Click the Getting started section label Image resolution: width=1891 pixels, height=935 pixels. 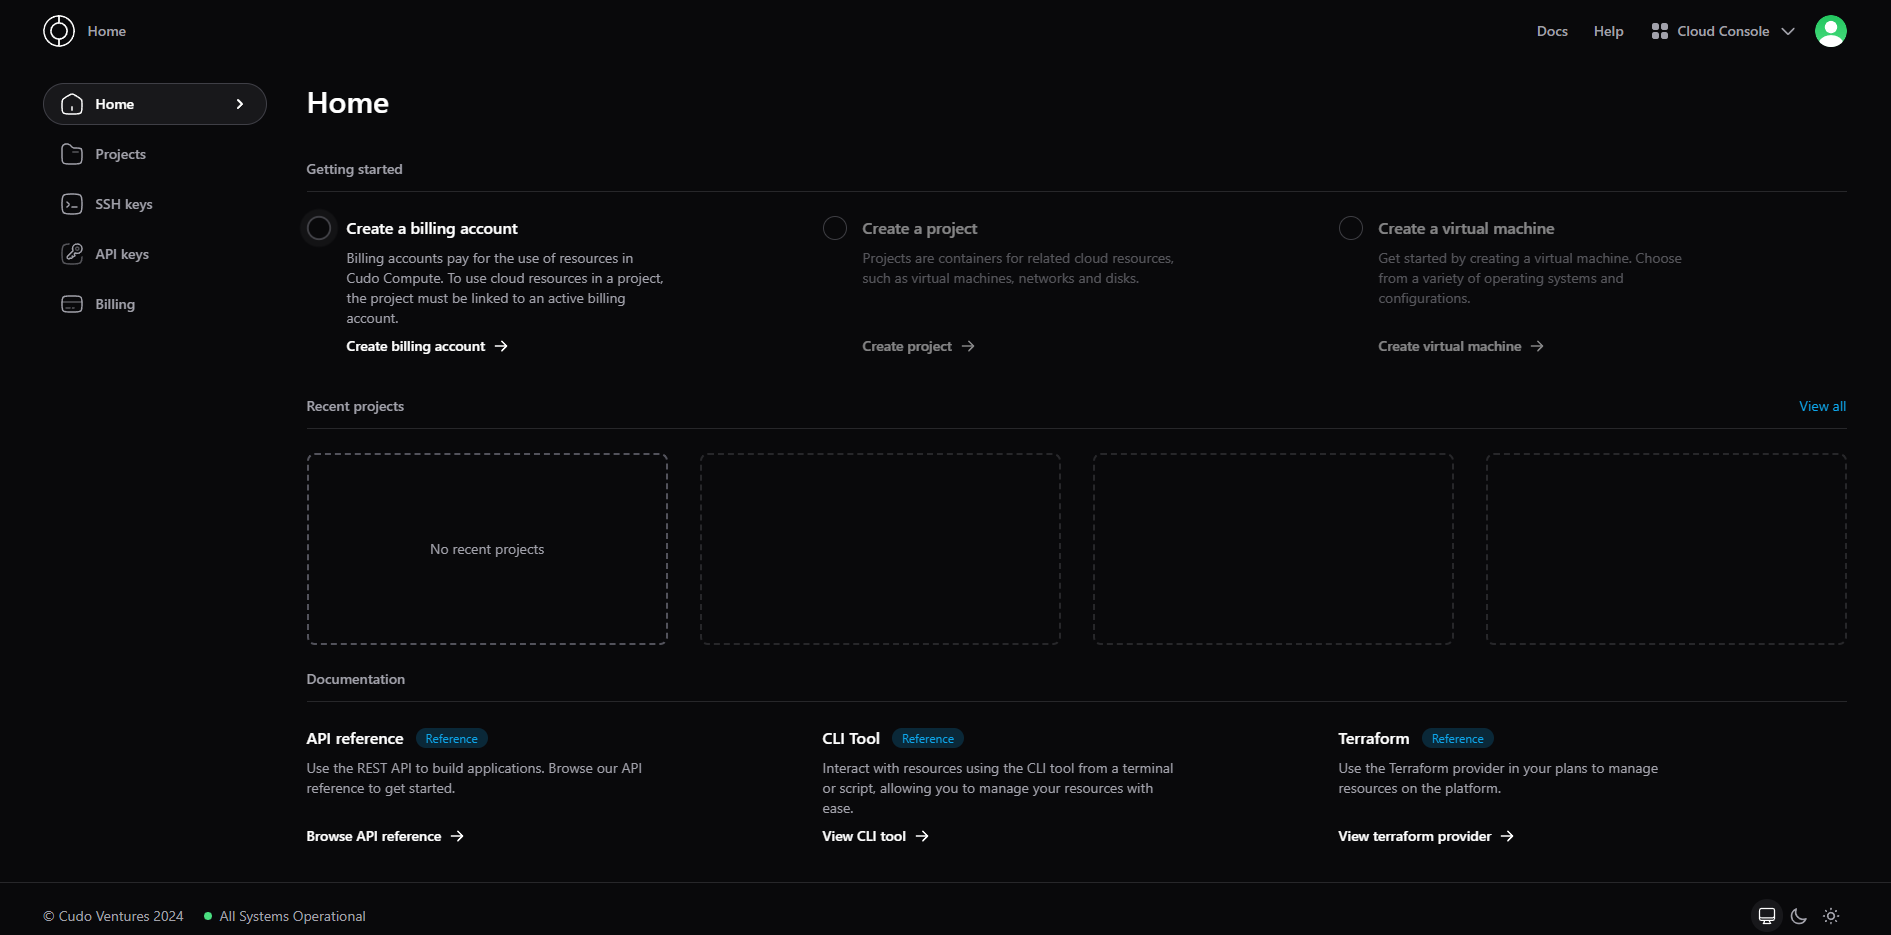[354, 169]
